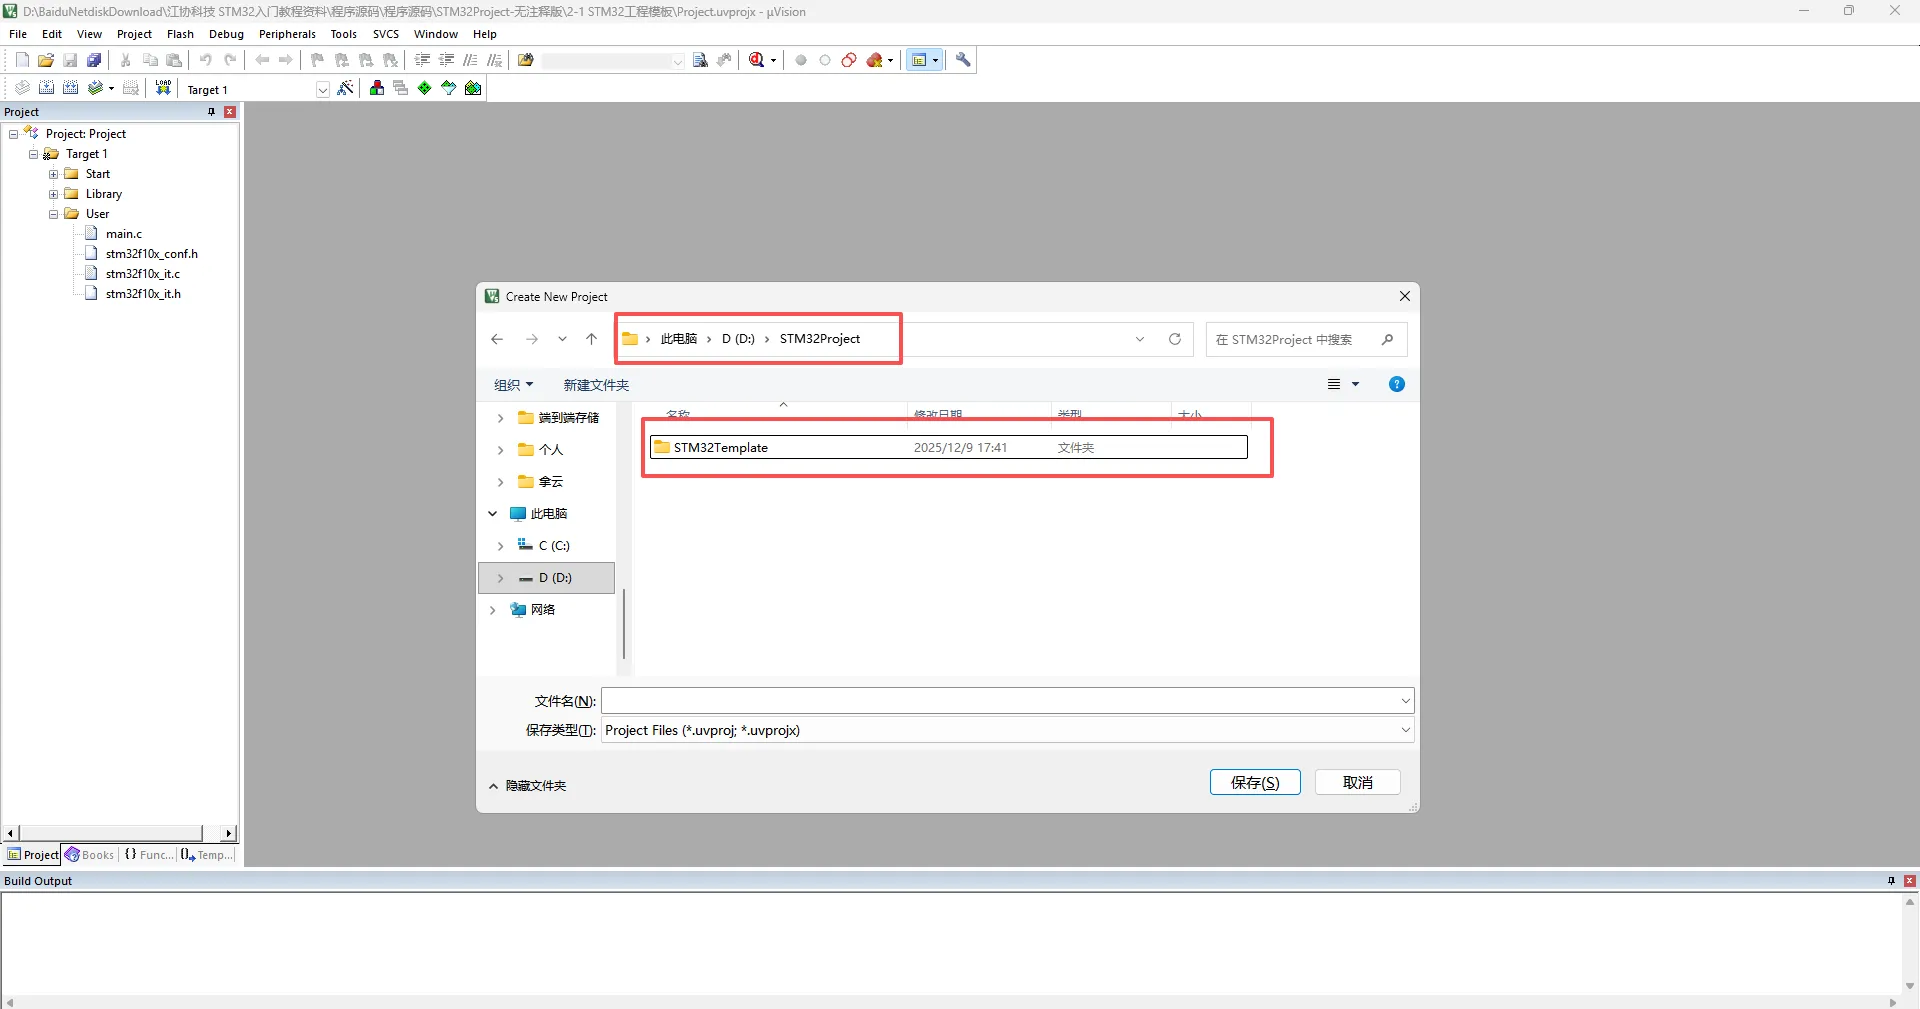Select main.c in the project tree
This screenshot has height=1009, width=1920.
(124, 234)
